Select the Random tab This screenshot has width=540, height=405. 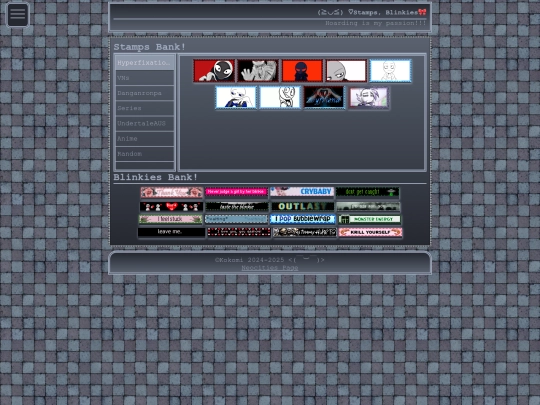tap(145, 154)
